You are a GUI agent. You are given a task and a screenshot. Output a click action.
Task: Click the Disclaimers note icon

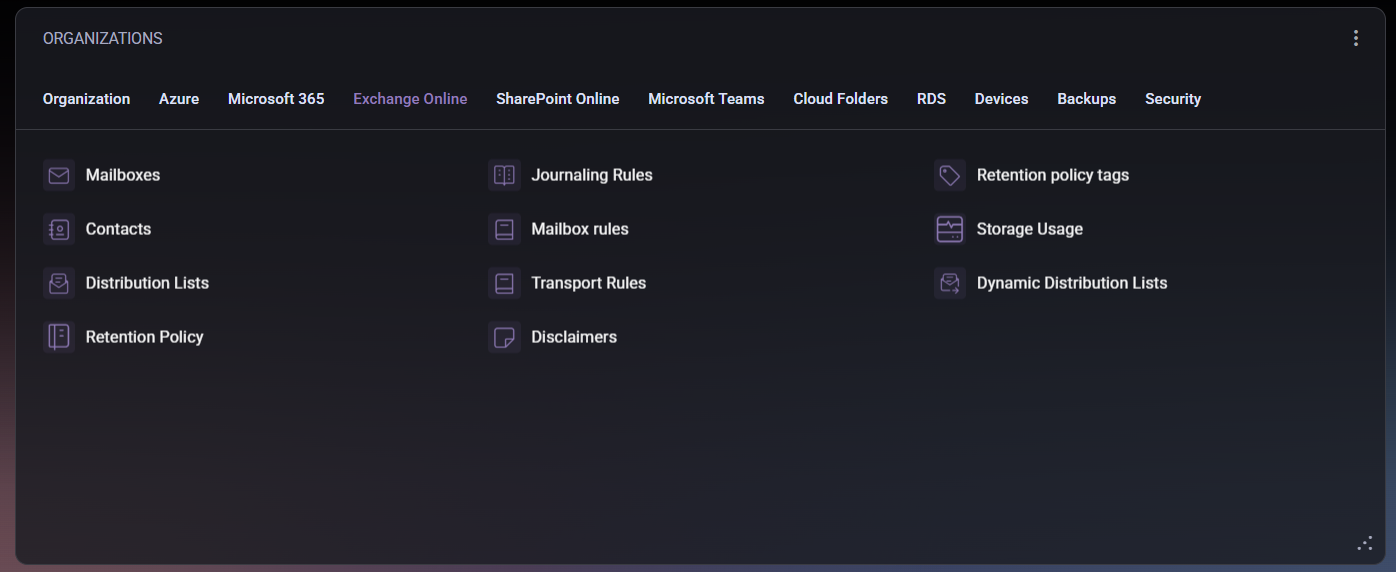click(x=504, y=337)
